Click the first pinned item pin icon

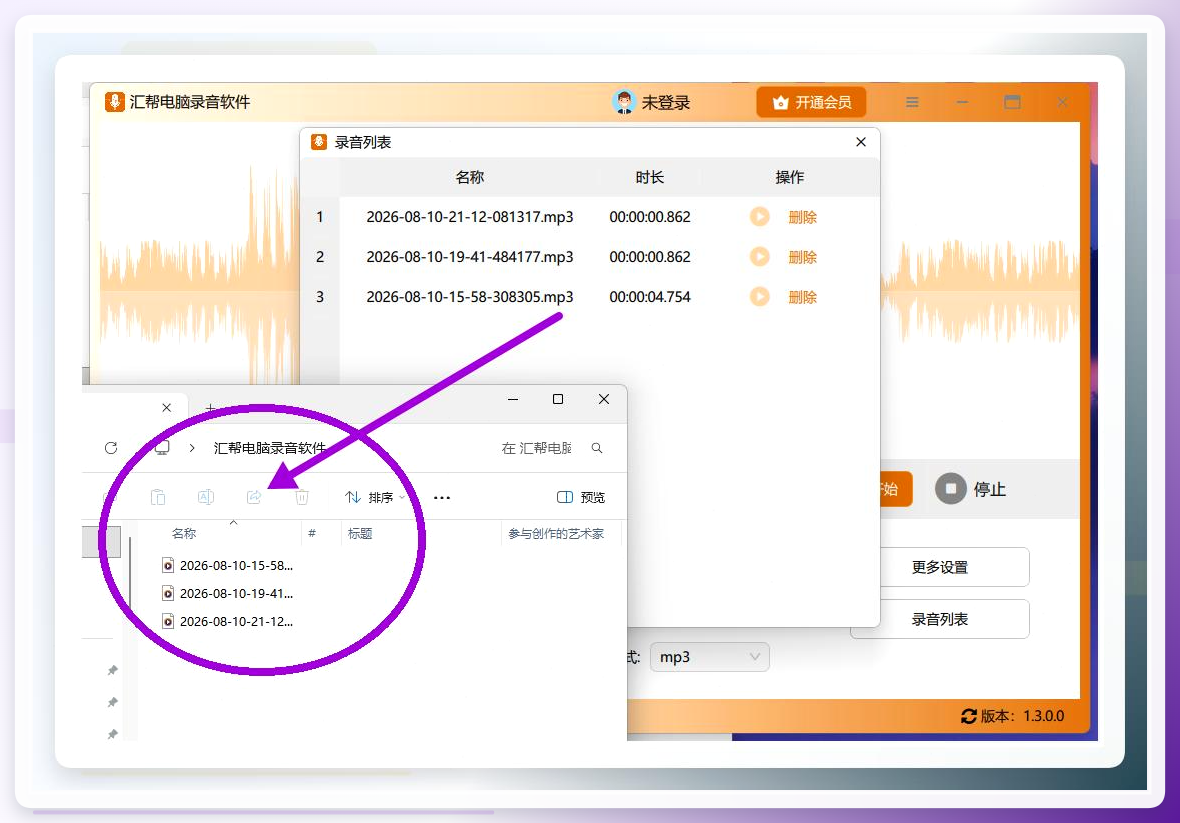(x=112, y=670)
